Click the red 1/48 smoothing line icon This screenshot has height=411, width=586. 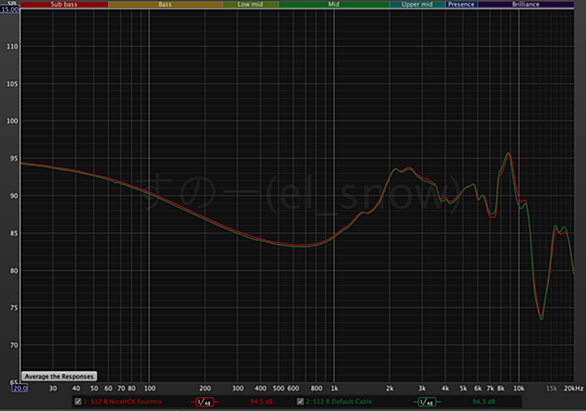pos(205,402)
